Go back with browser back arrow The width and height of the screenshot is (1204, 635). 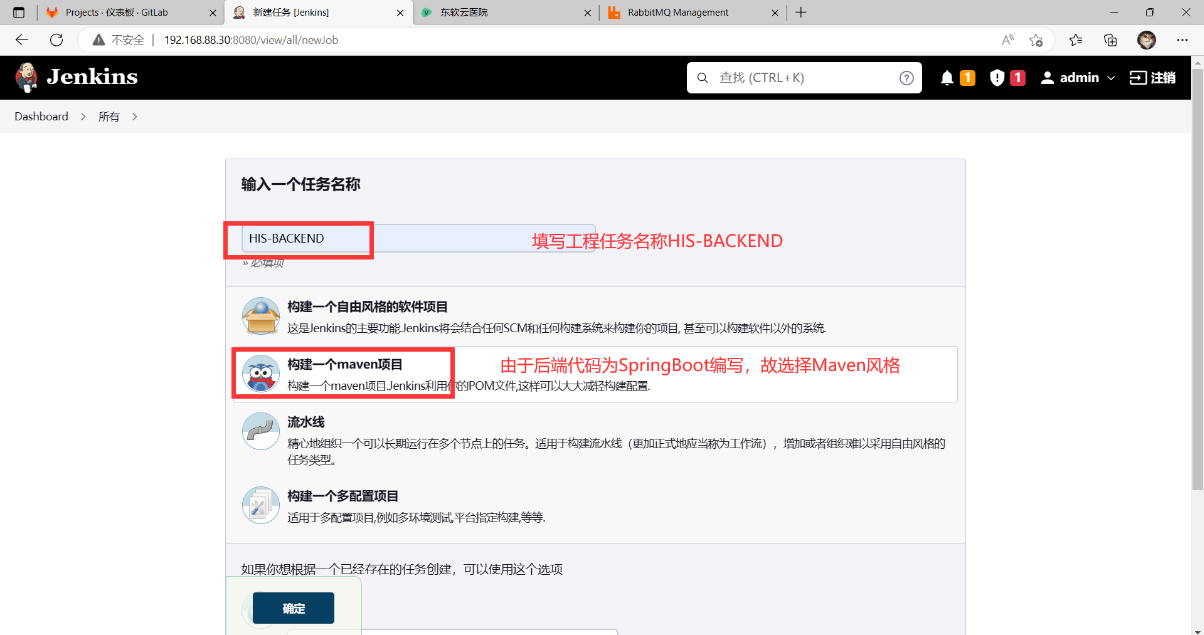(x=22, y=40)
